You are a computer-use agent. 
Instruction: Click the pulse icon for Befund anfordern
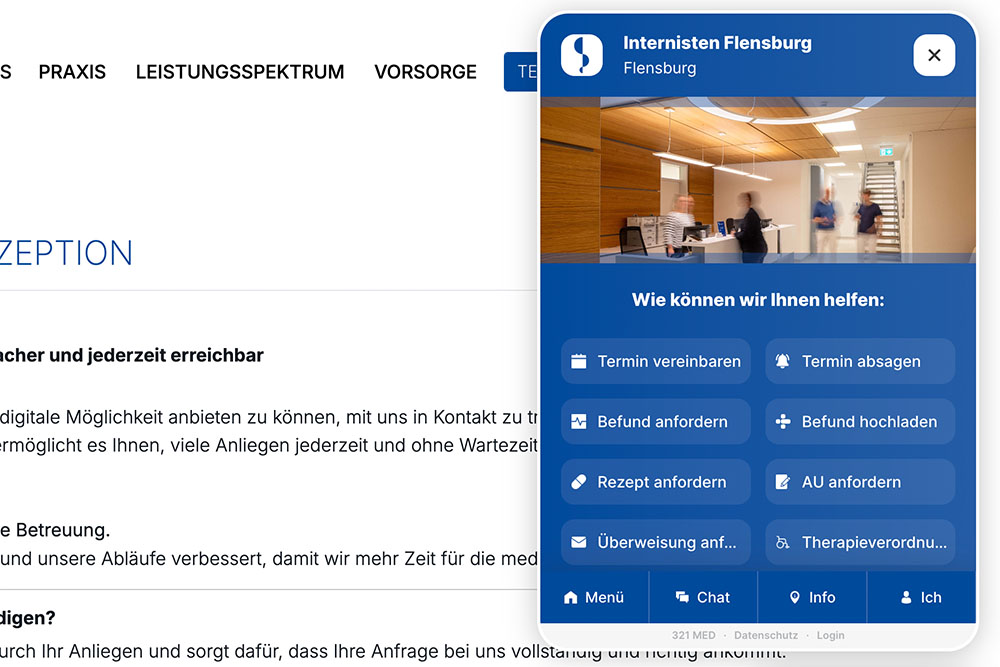tap(579, 422)
